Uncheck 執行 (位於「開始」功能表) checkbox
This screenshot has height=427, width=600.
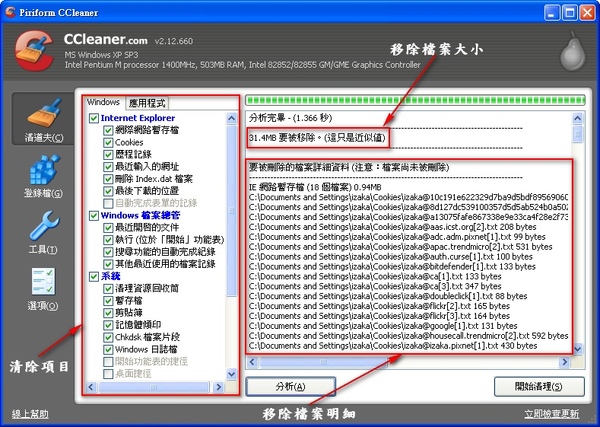pyautogui.click(x=108, y=240)
